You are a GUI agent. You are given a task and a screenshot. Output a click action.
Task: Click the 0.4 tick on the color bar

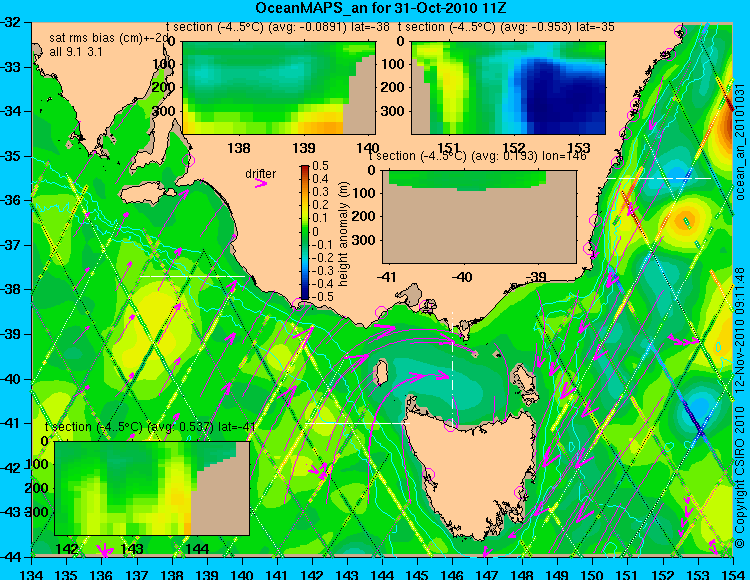coord(320,179)
